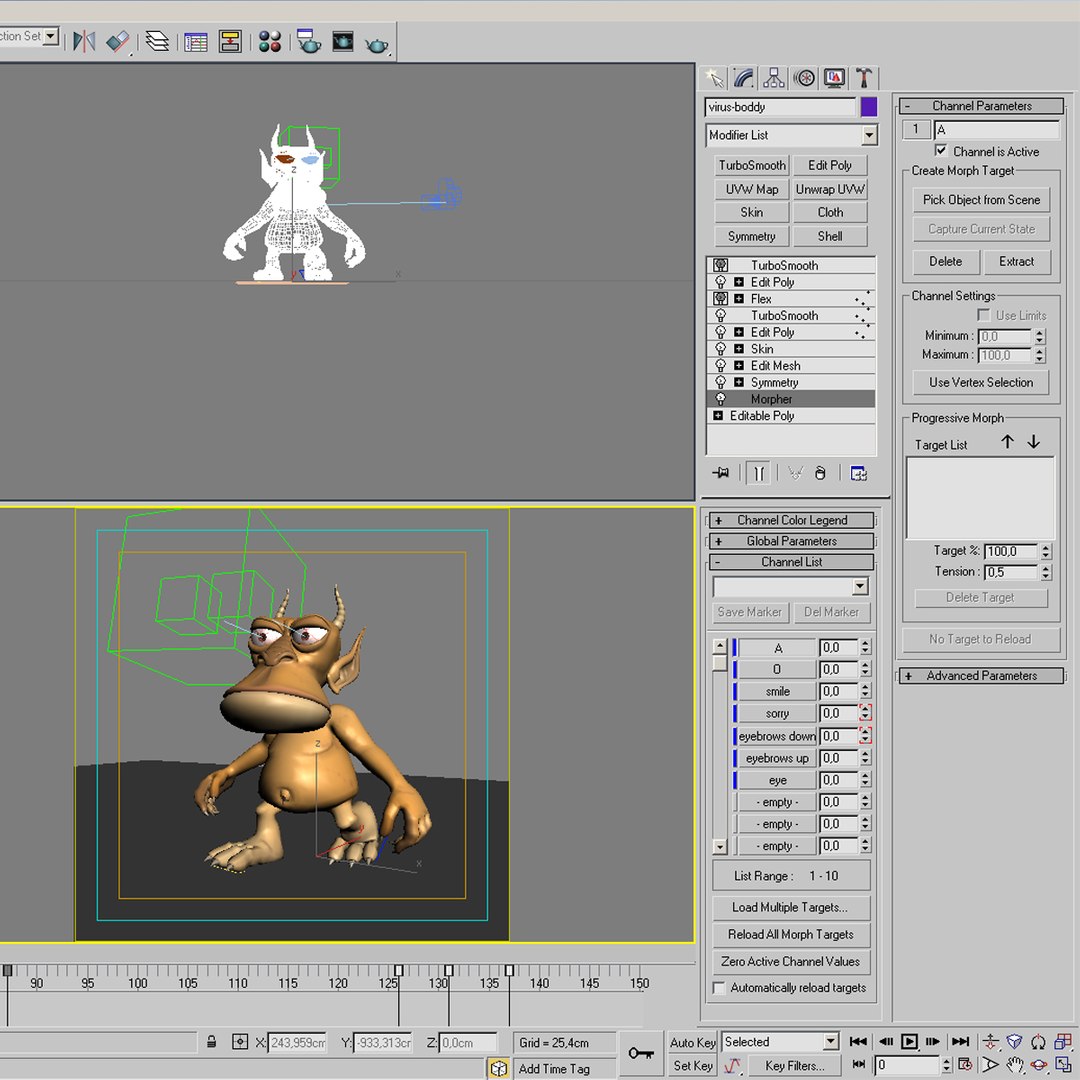1080x1080 pixels.
Task: Collapse the Channel List rollout
Action: click(x=791, y=561)
